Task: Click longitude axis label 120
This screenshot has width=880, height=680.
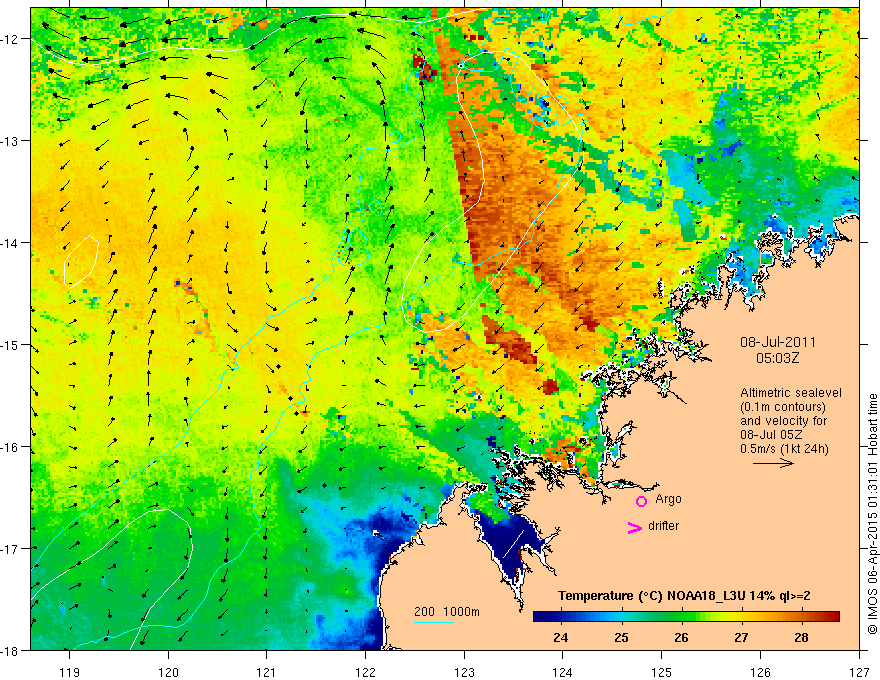Action: 168,672
